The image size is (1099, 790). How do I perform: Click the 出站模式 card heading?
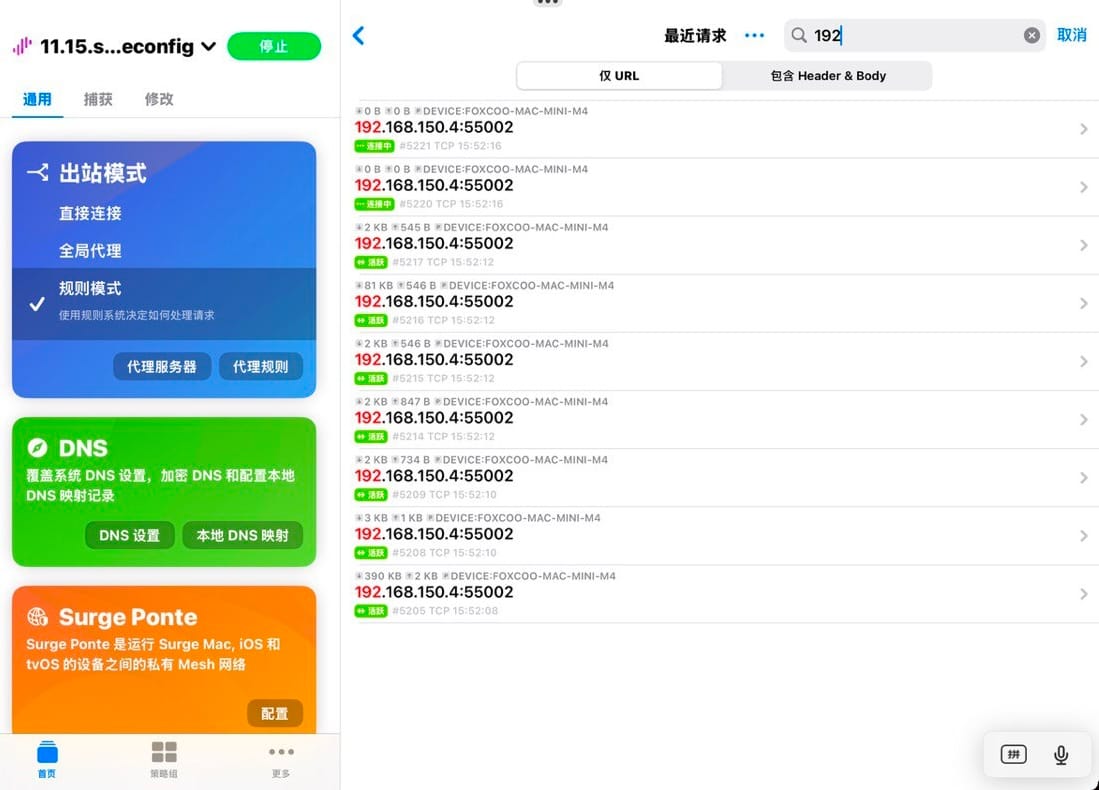pyautogui.click(x=103, y=173)
